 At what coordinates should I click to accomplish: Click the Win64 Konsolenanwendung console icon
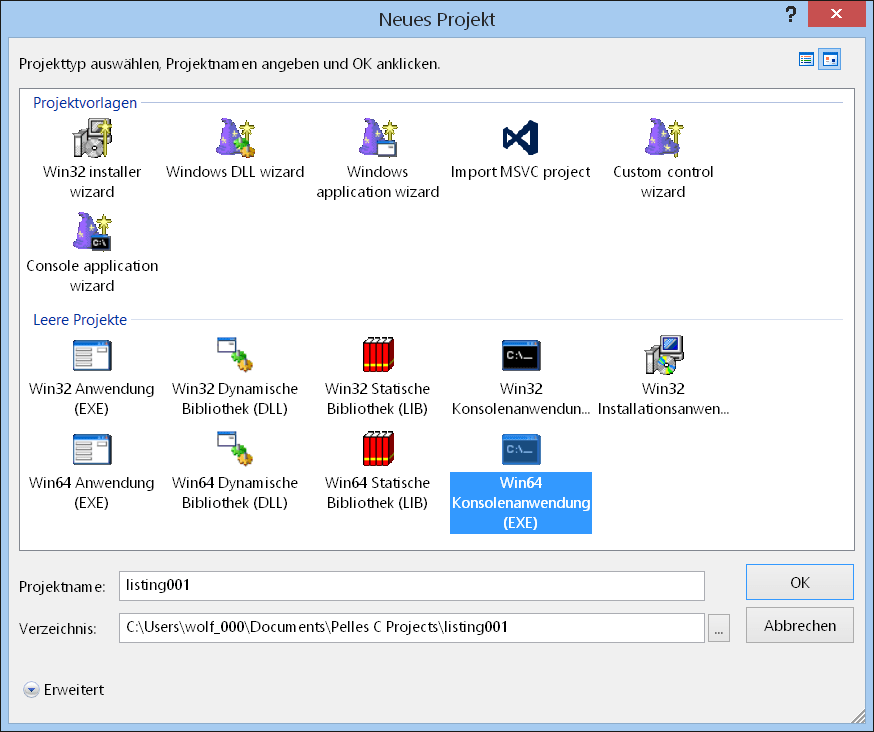click(x=521, y=449)
